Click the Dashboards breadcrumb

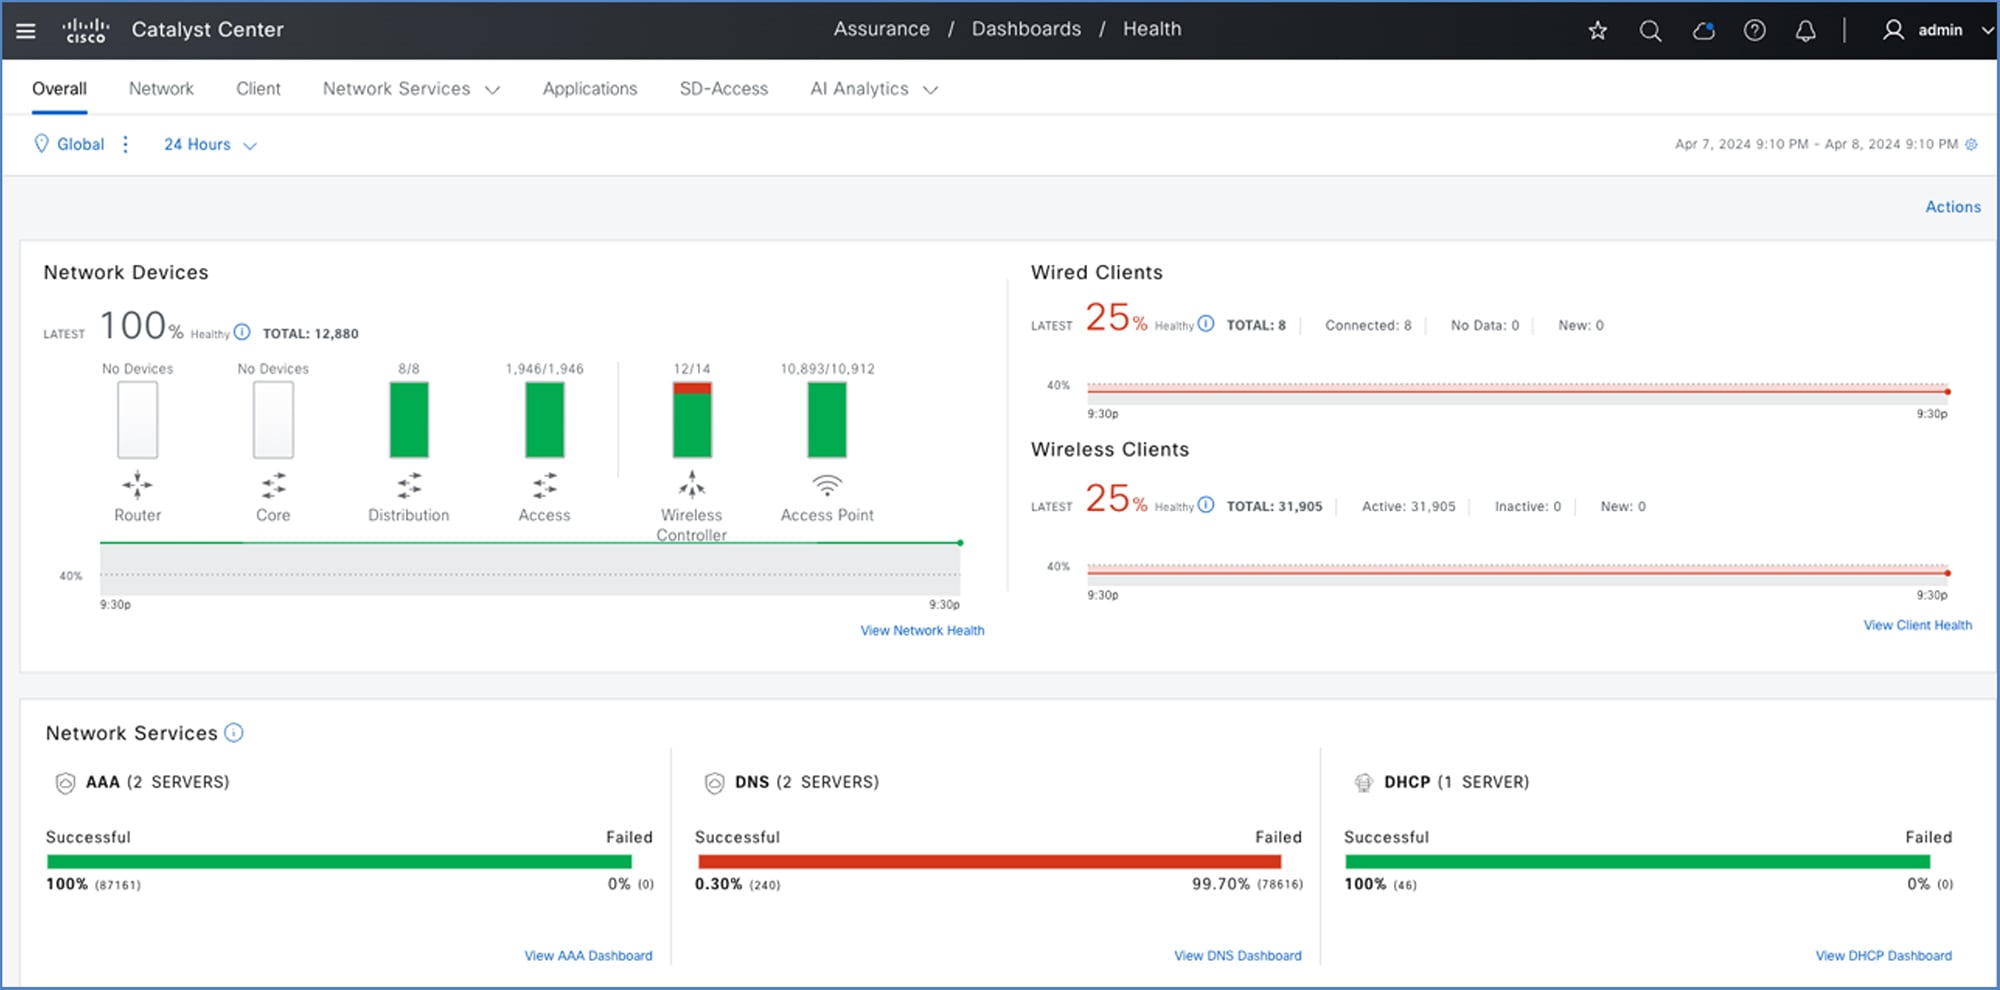1026,29
